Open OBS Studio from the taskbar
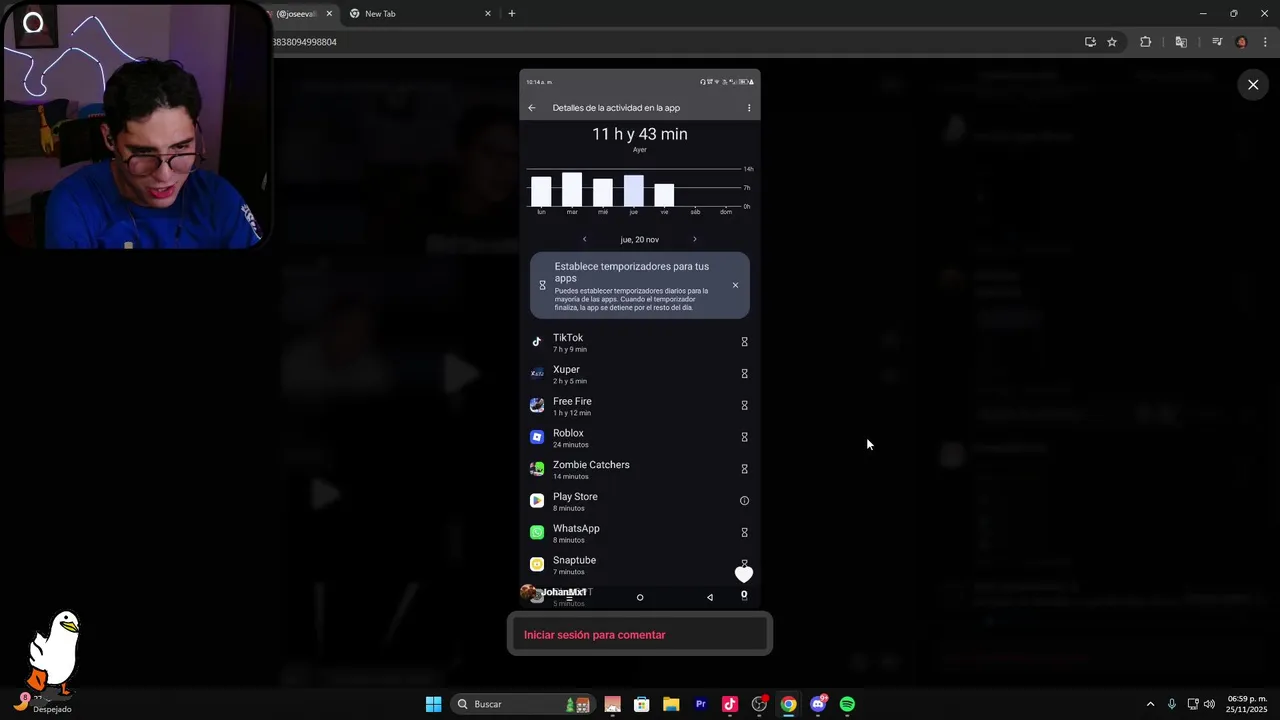The height and width of the screenshot is (720, 1280). pyautogui.click(x=759, y=704)
